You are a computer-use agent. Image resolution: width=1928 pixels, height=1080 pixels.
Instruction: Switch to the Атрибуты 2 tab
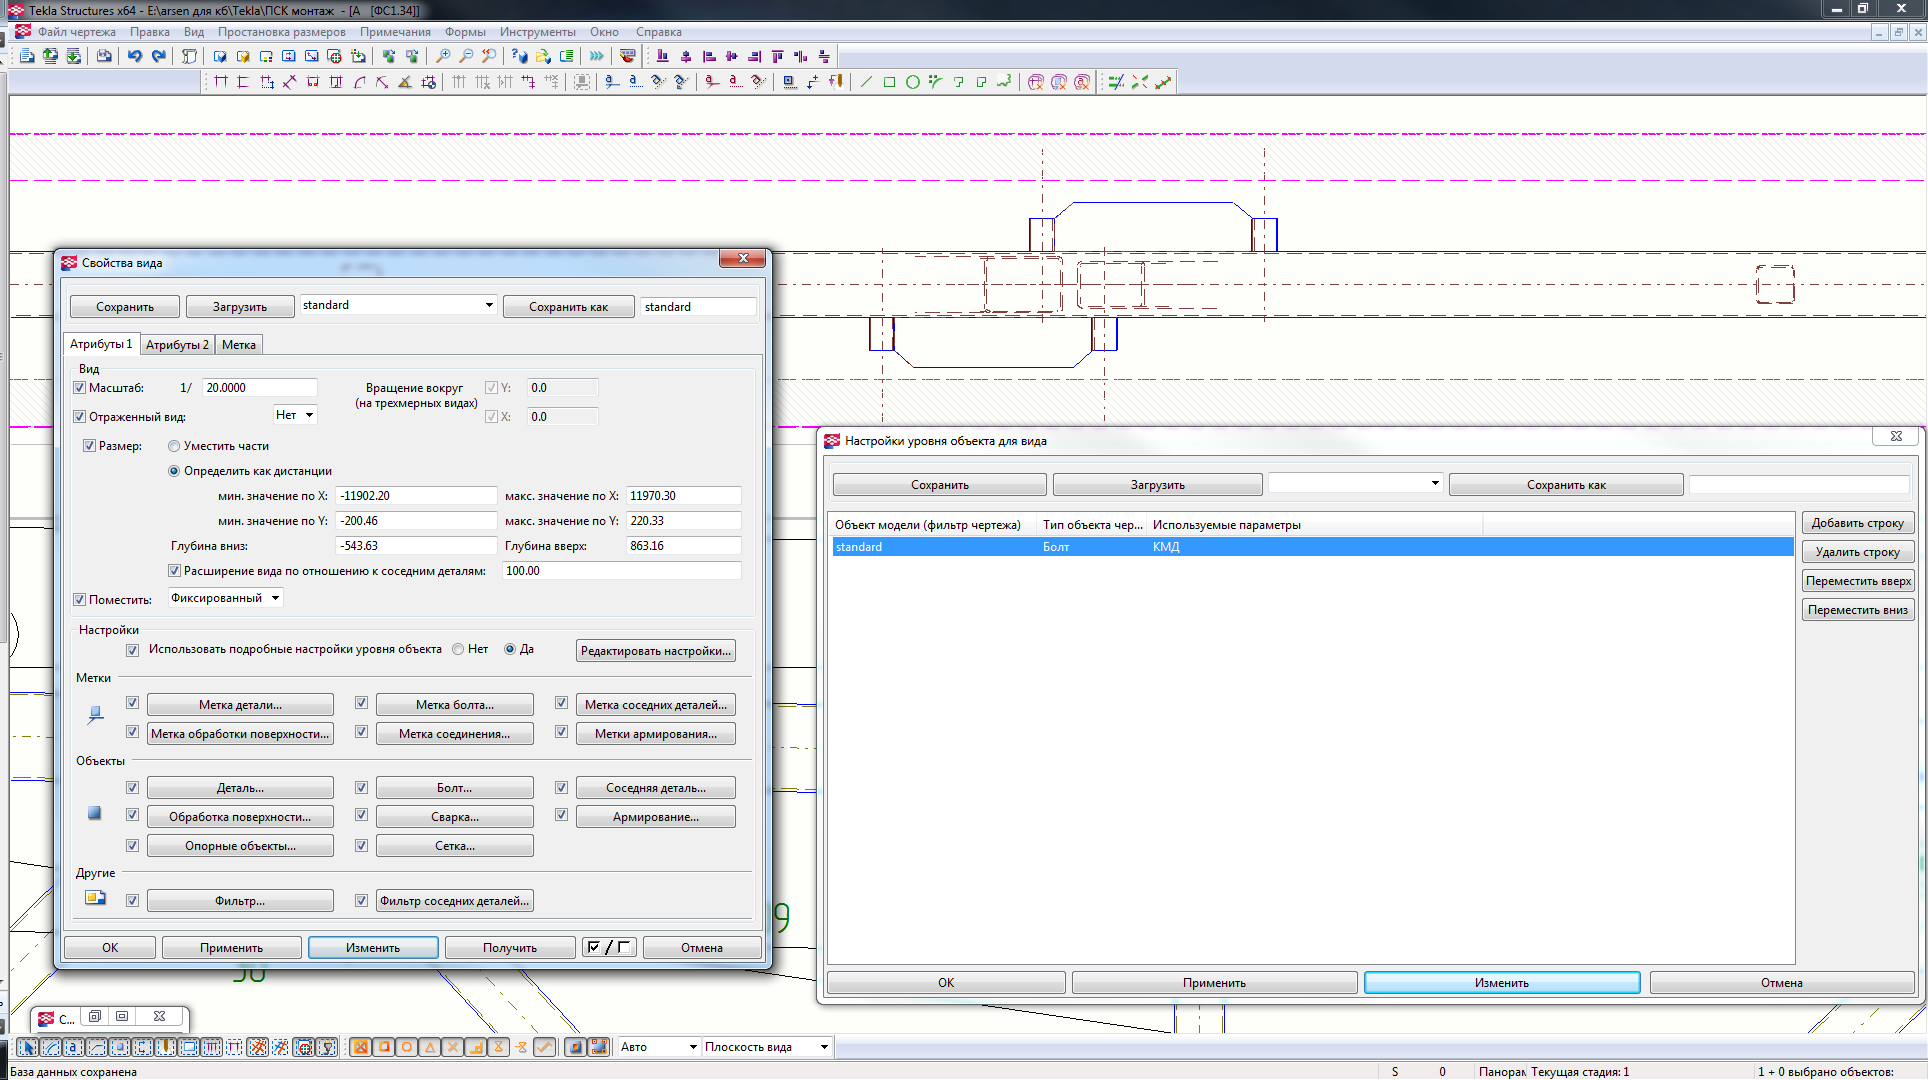click(x=177, y=345)
